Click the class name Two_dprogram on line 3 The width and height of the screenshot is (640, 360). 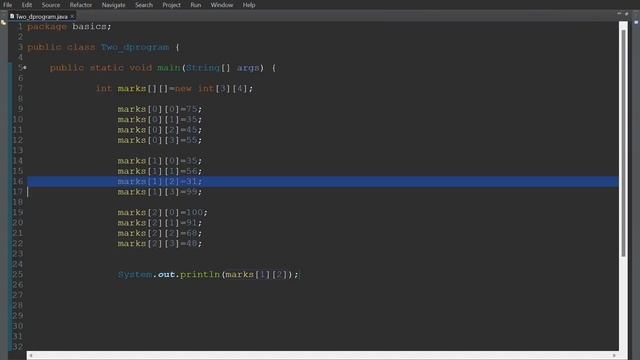click(135, 47)
